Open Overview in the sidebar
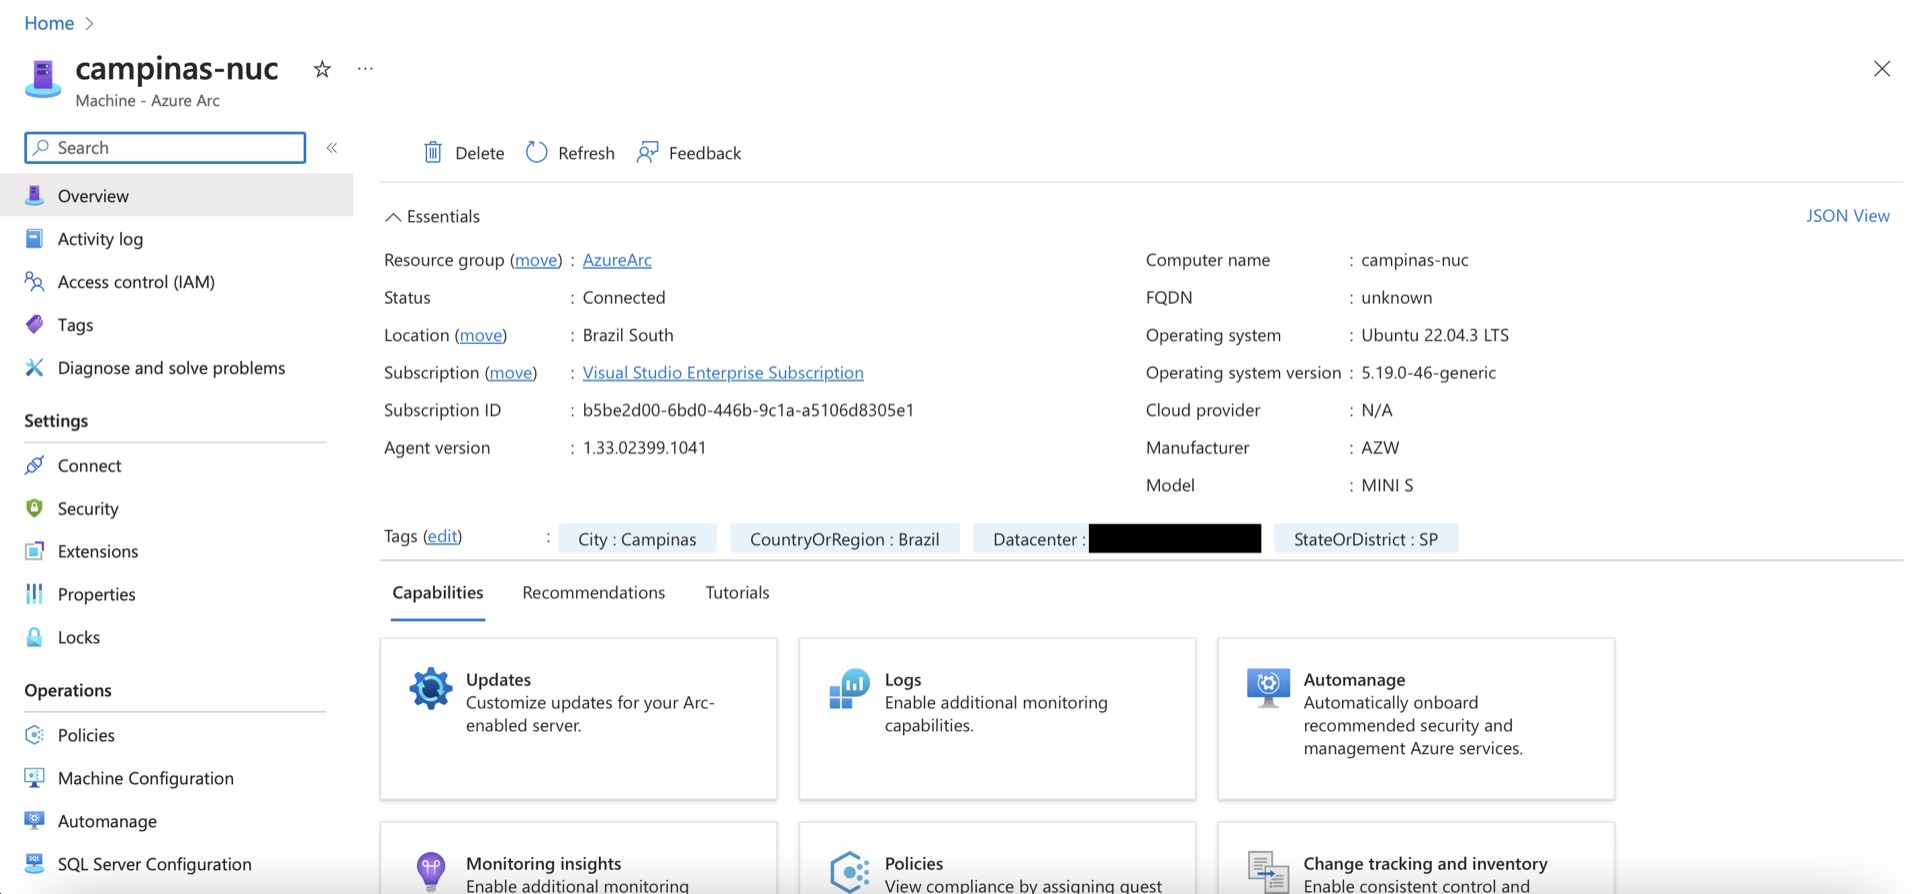Image resolution: width=1920 pixels, height=894 pixels. point(176,196)
